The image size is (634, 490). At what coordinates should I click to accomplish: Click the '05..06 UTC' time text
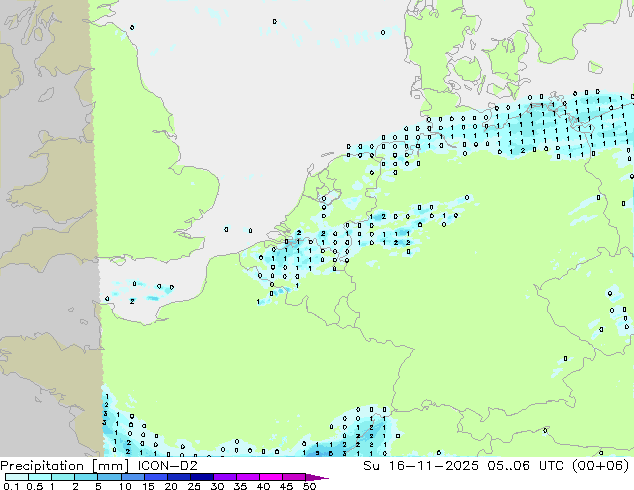[526, 466]
